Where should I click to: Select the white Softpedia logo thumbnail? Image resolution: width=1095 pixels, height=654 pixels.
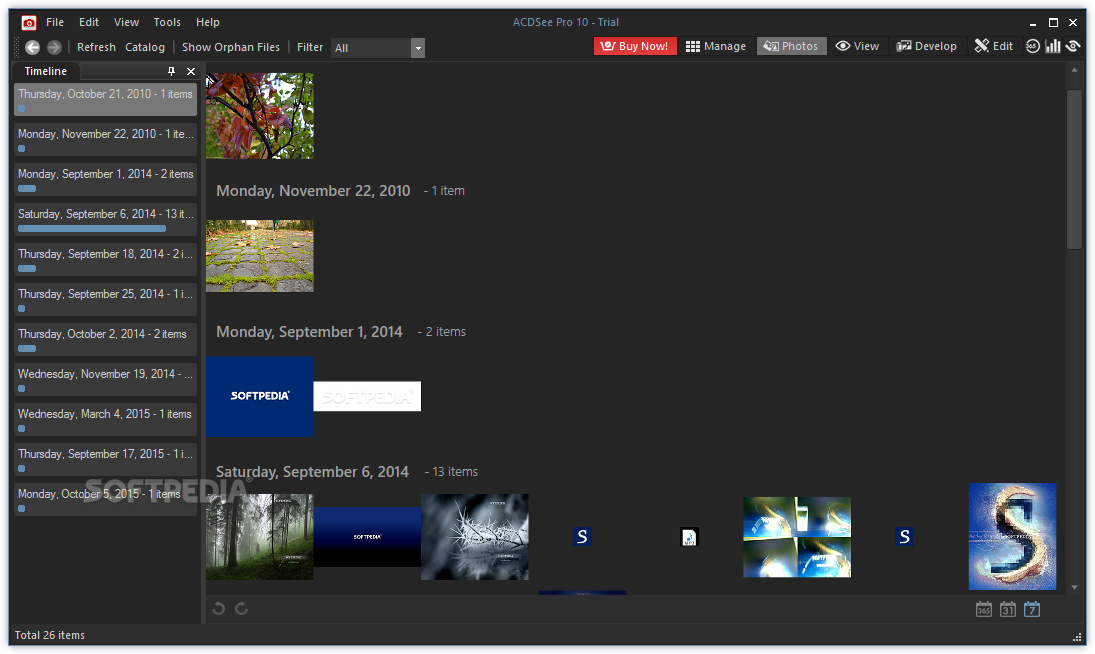(367, 396)
